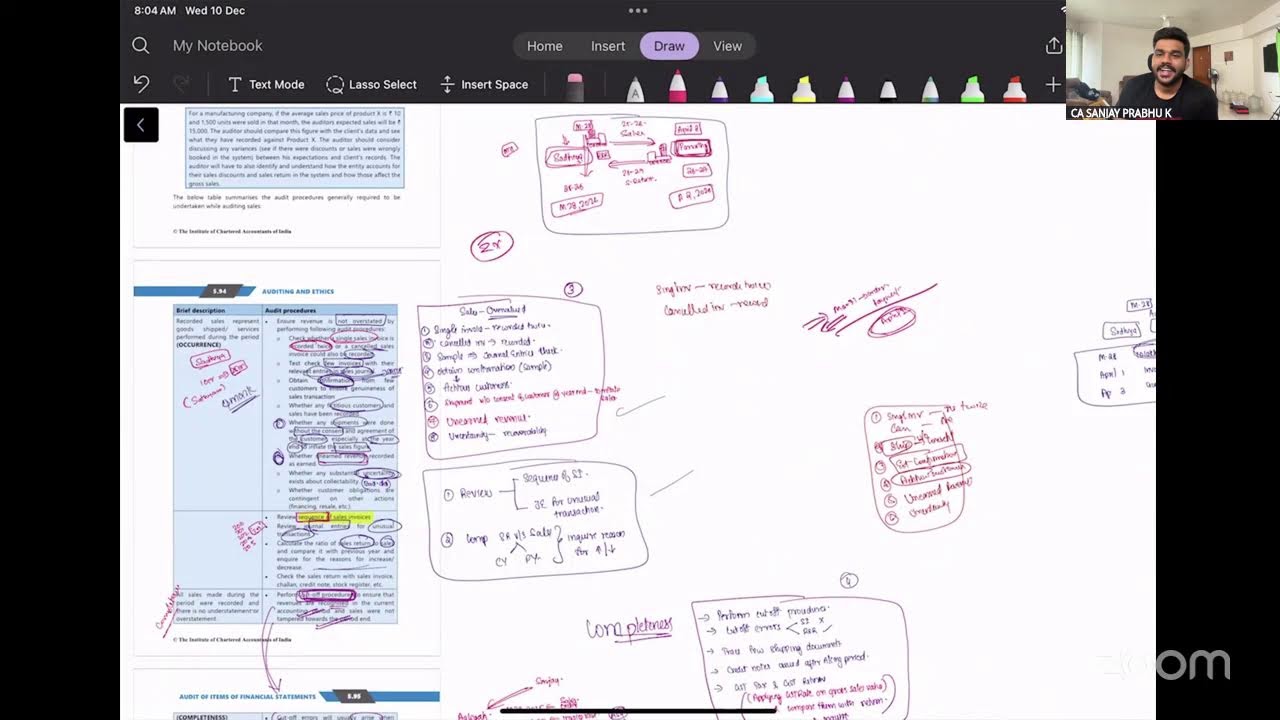Tap the share icon in top bar

1054,46
